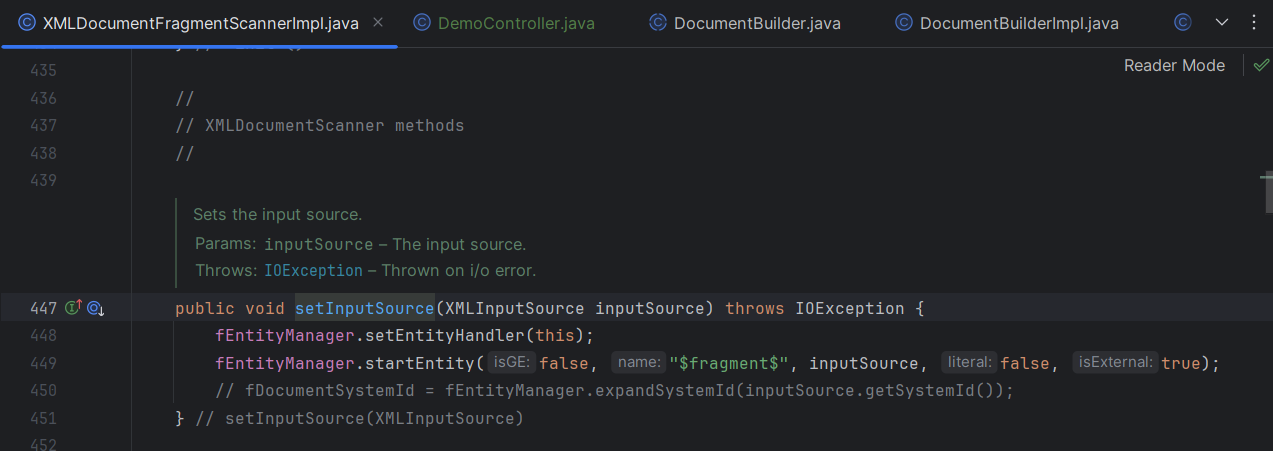Toggle Reader Mode in the editor
The width and height of the screenshot is (1273, 451).
[x=1174, y=65]
